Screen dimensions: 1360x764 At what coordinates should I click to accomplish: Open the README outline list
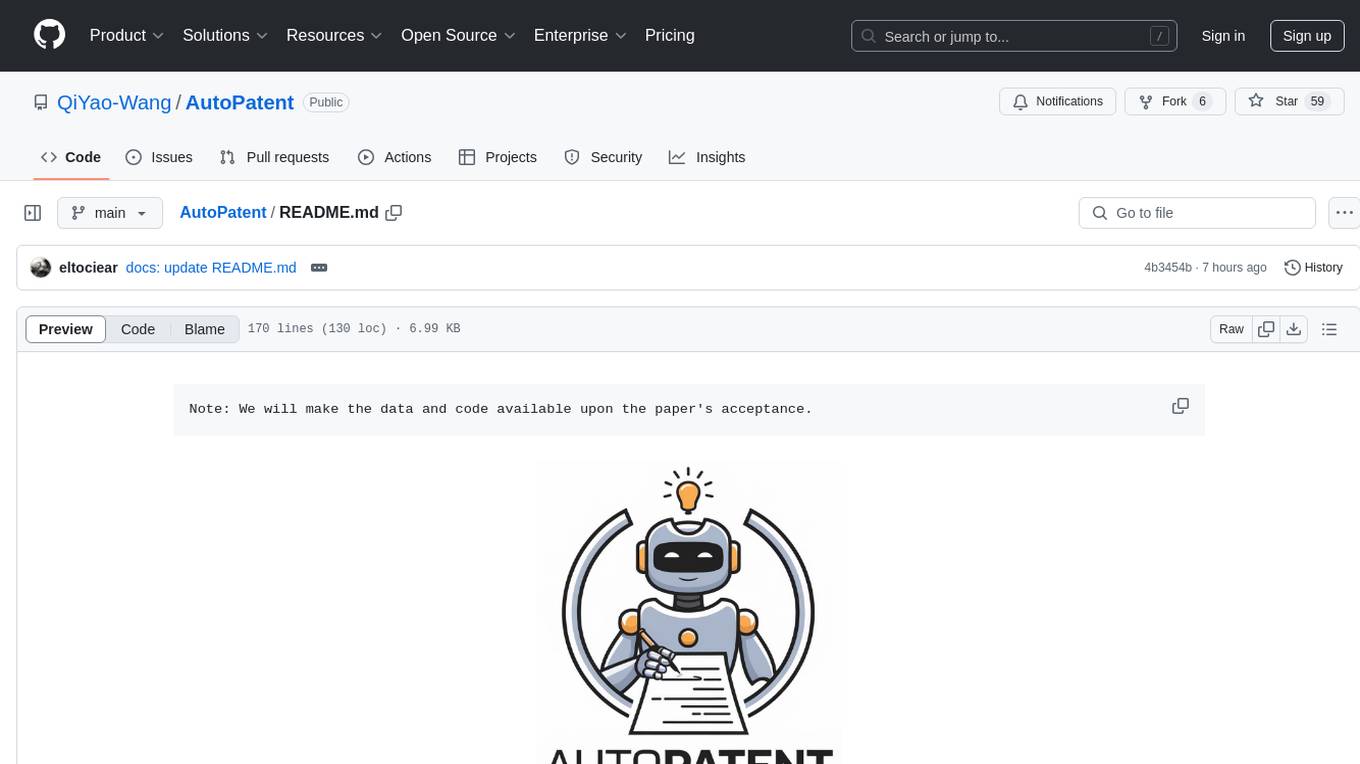click(x=1329, y=329)
